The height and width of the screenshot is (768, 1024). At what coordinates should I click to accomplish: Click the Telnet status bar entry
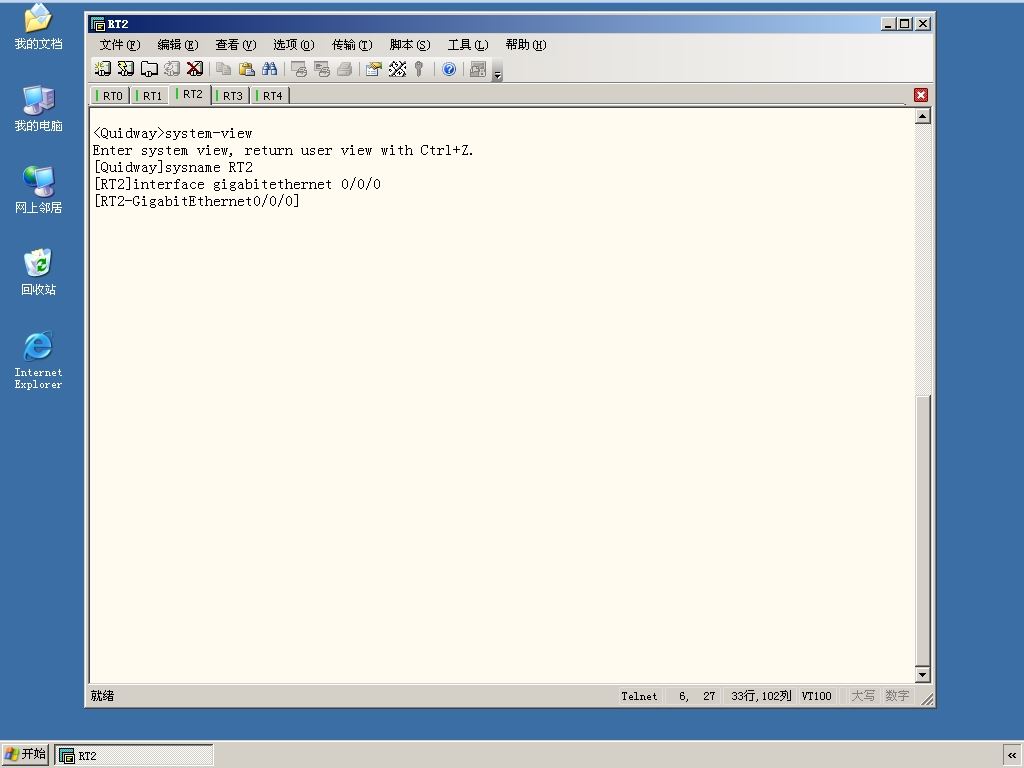tap(639, 696)
